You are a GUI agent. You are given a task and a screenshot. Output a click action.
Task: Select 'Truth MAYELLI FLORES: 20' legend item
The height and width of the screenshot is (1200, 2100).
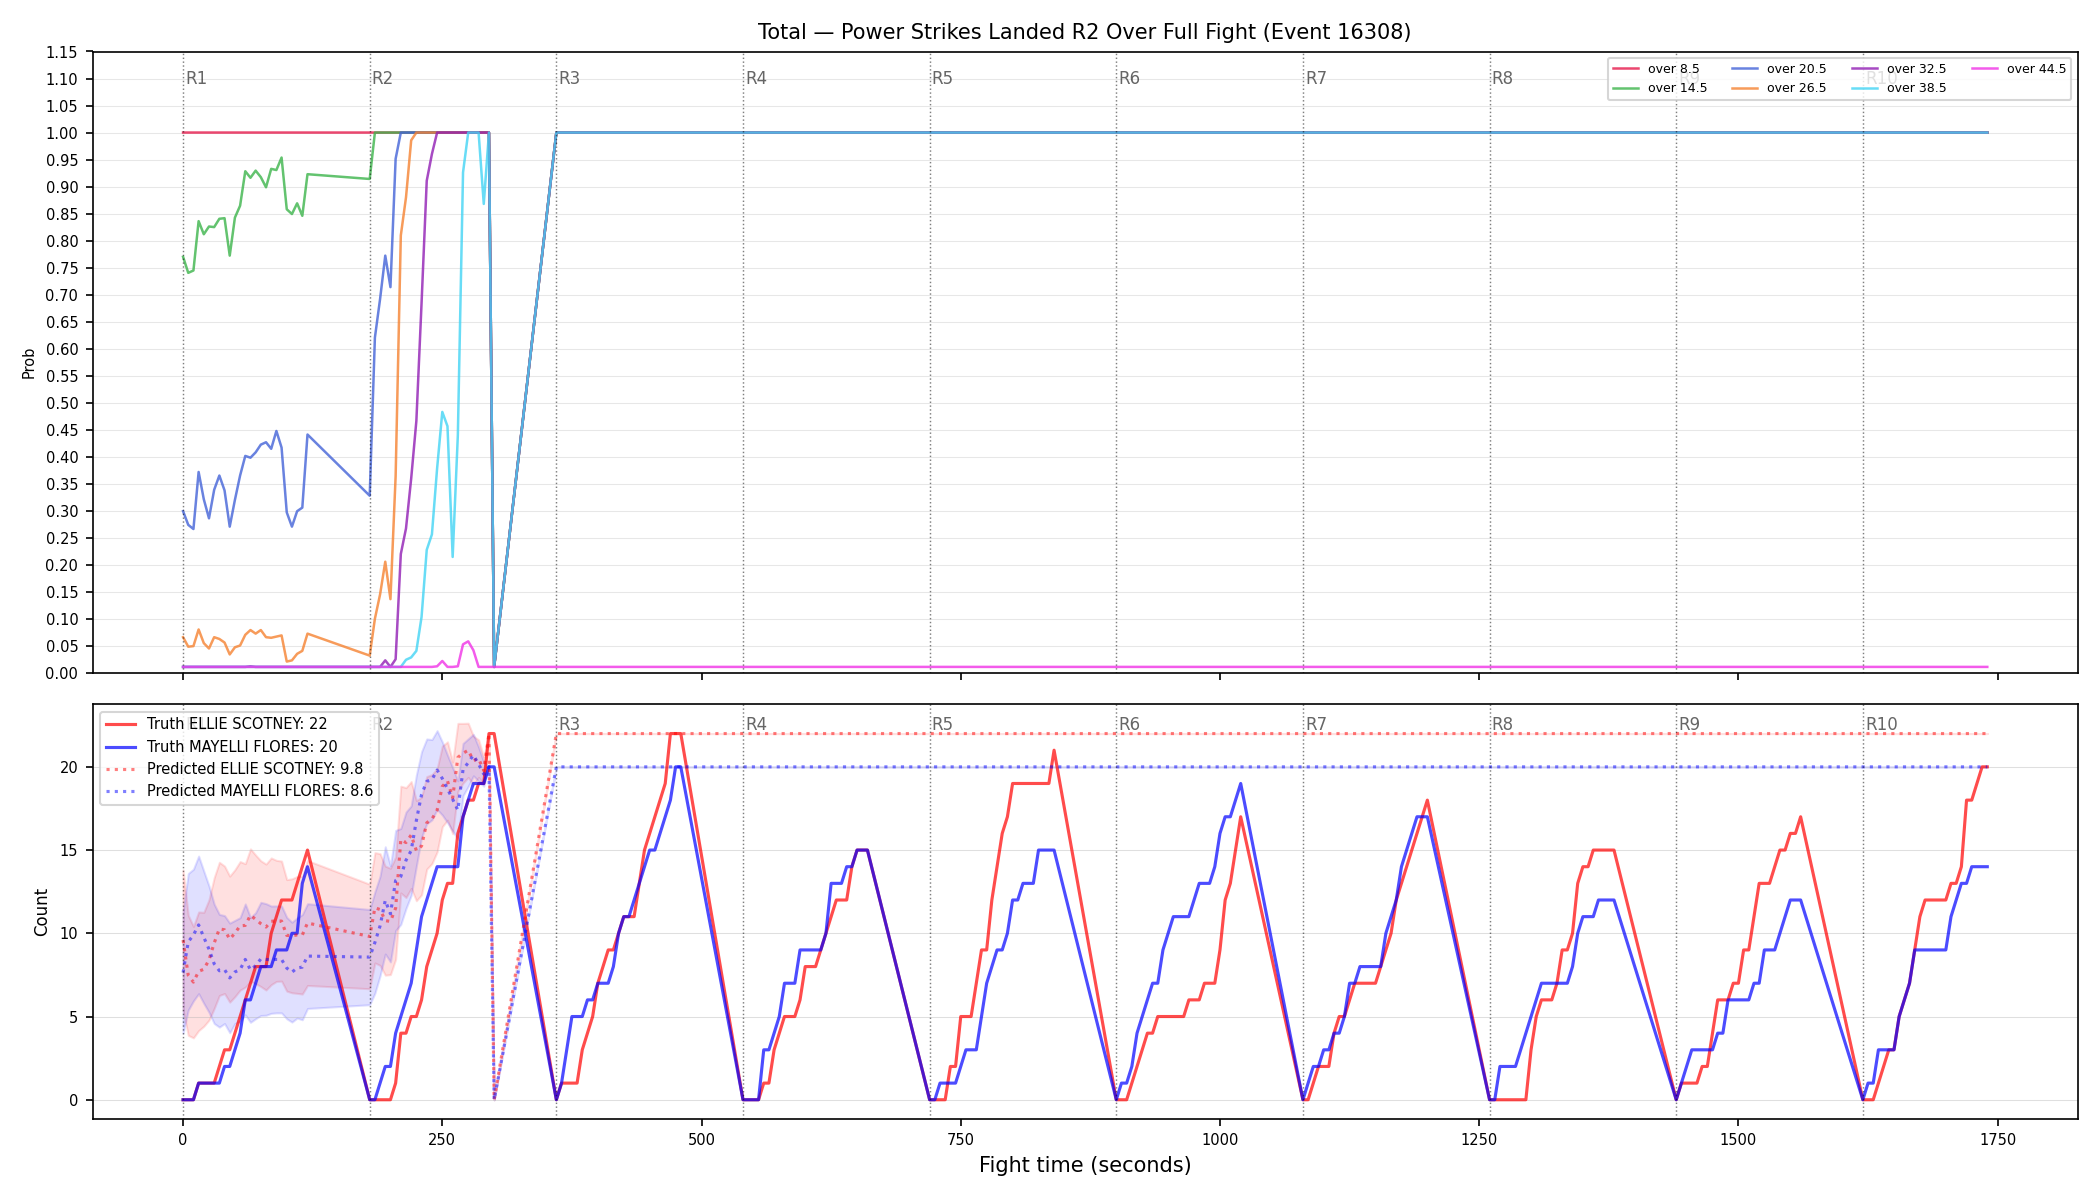221,746
